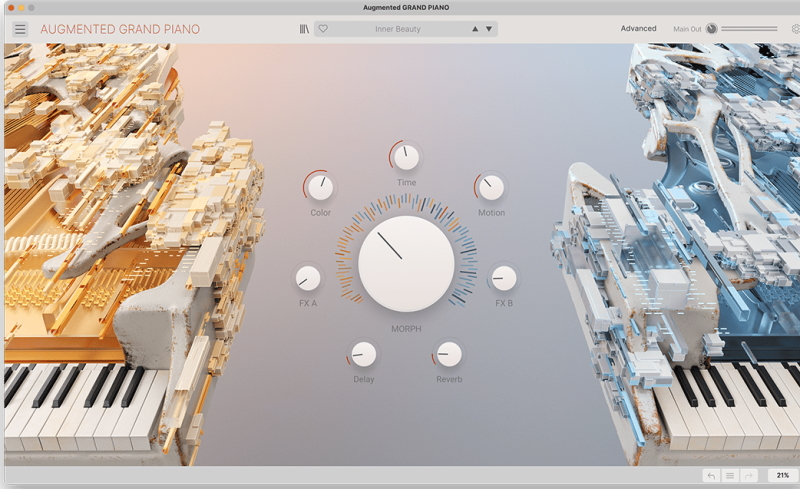Click the large MORPH knob
Image resolution: width=800 pixels, height=489 pixels.
[x=406, y=264]
